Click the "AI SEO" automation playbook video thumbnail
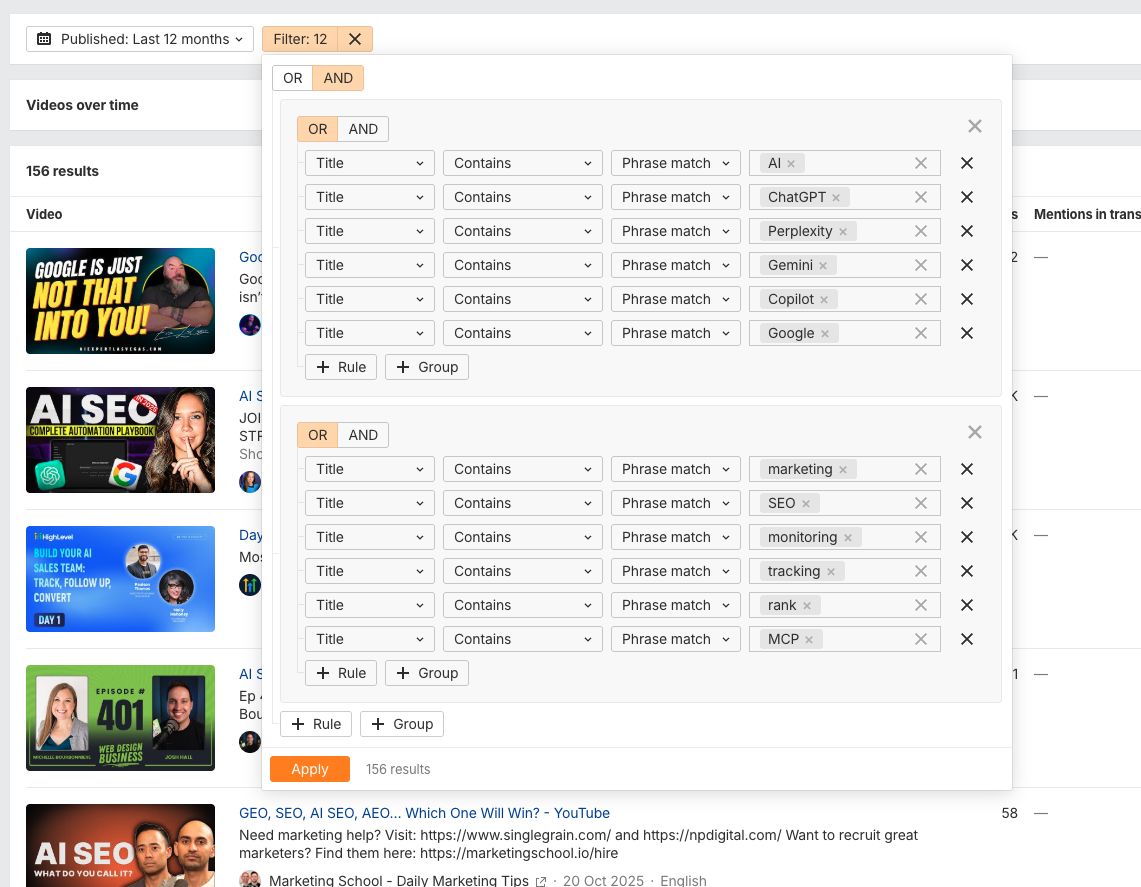 (120, 440)
